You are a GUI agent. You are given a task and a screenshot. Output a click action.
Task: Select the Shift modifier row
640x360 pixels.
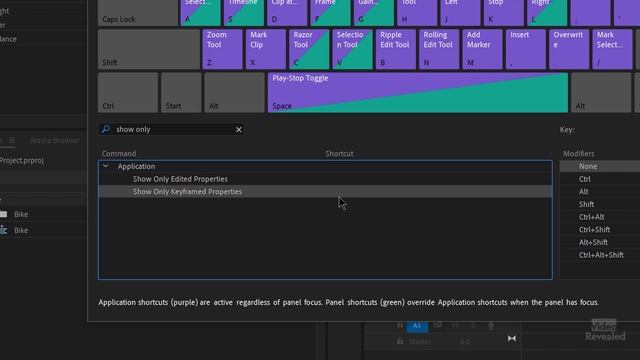[600, 204]
